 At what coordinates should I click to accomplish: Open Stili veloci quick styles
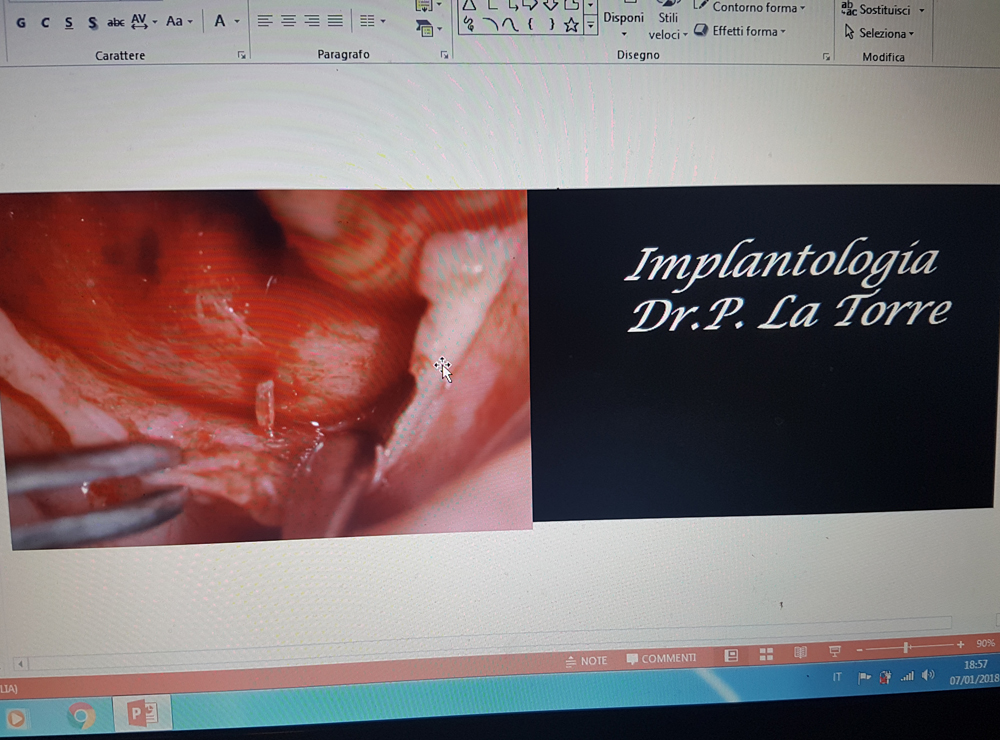(668, 26)
